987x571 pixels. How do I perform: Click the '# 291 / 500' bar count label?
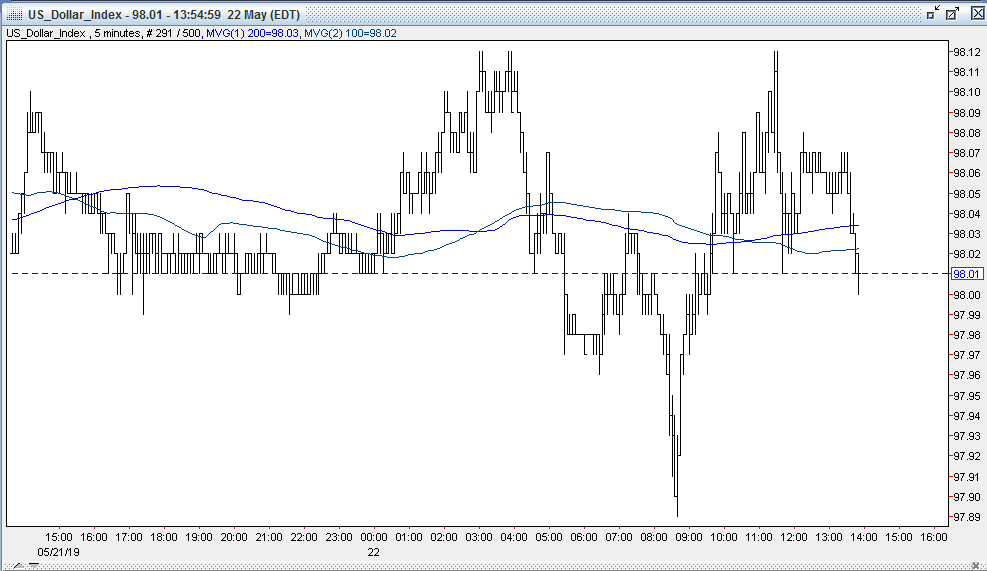(x=173, y=33)
